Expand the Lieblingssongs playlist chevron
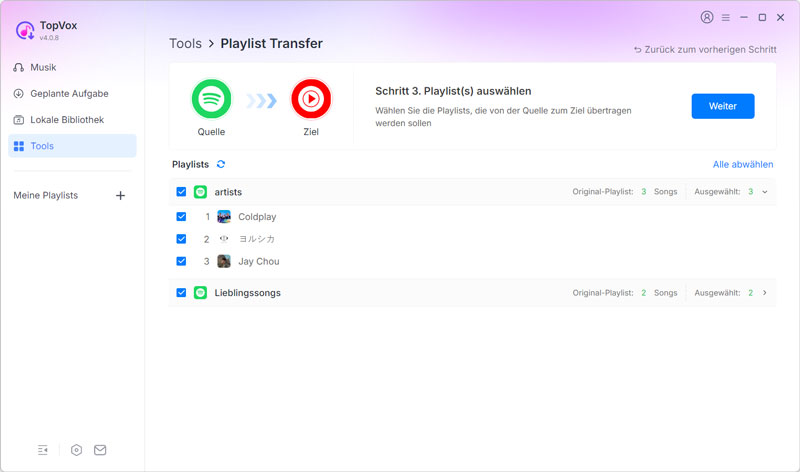Viewport: 800px width, 472px height. 765,293
